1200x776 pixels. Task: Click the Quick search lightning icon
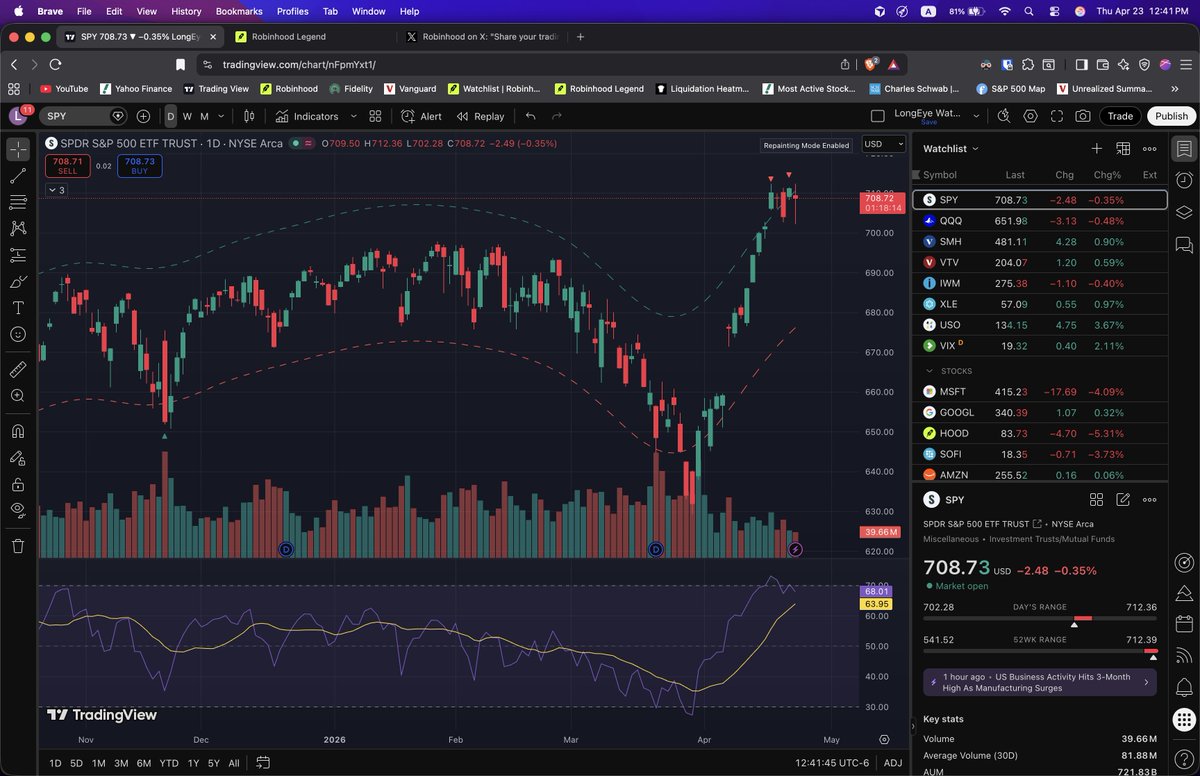pos(1004,116)
